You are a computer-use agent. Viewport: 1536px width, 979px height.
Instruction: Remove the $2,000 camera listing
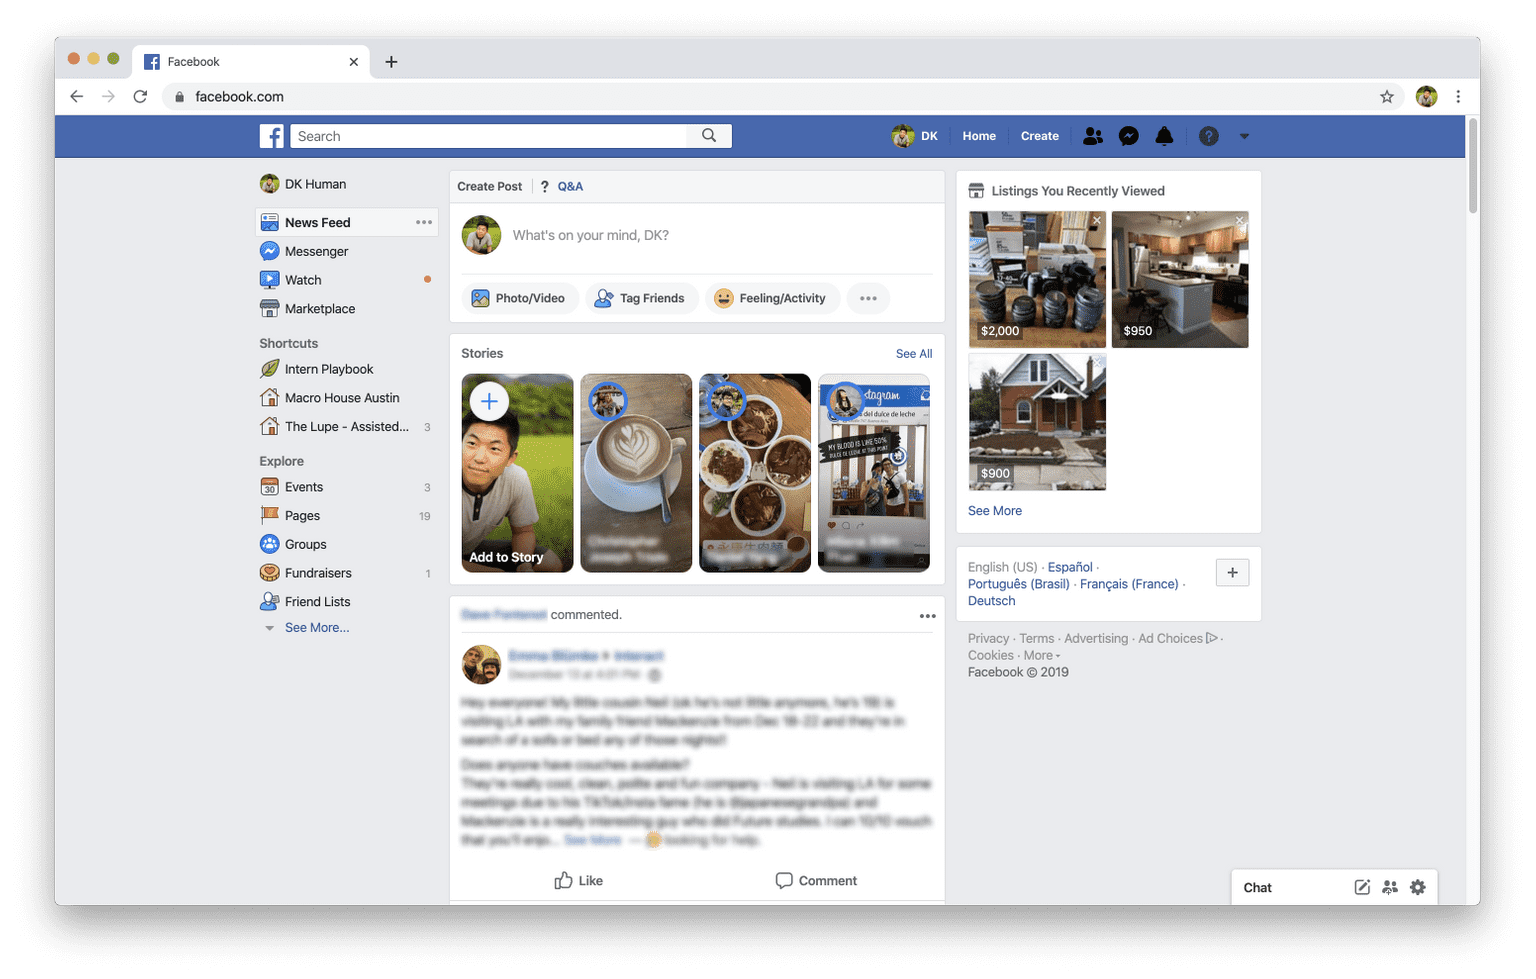tap(1097, 220)
